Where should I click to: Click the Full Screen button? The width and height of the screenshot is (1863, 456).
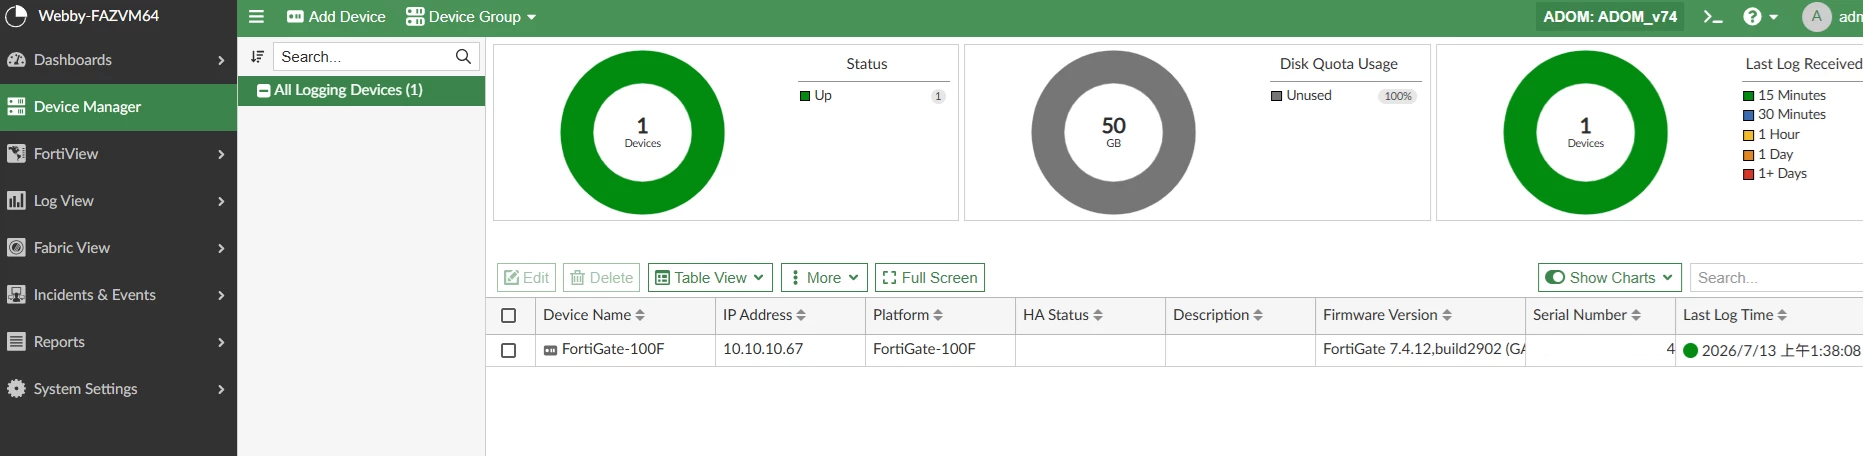click(x=930, y=277)
